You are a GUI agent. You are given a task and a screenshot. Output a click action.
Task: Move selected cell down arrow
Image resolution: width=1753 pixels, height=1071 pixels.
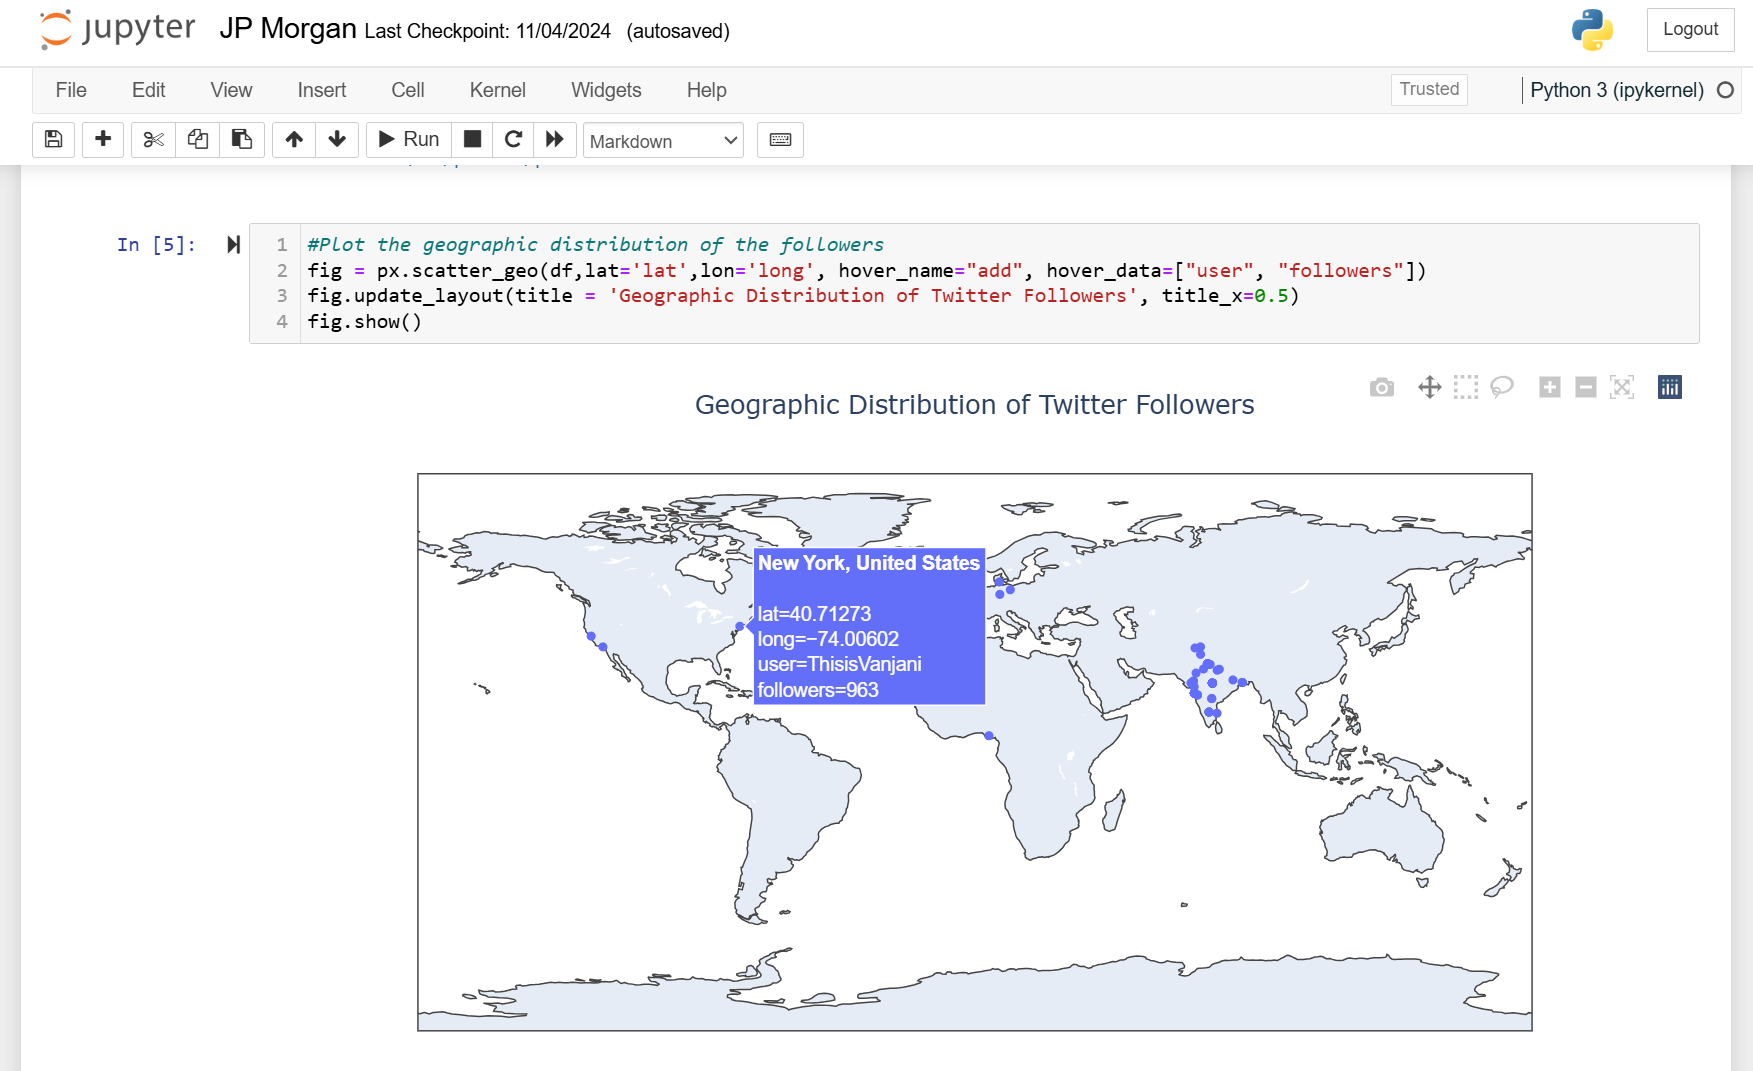click(x=337, y=140)
